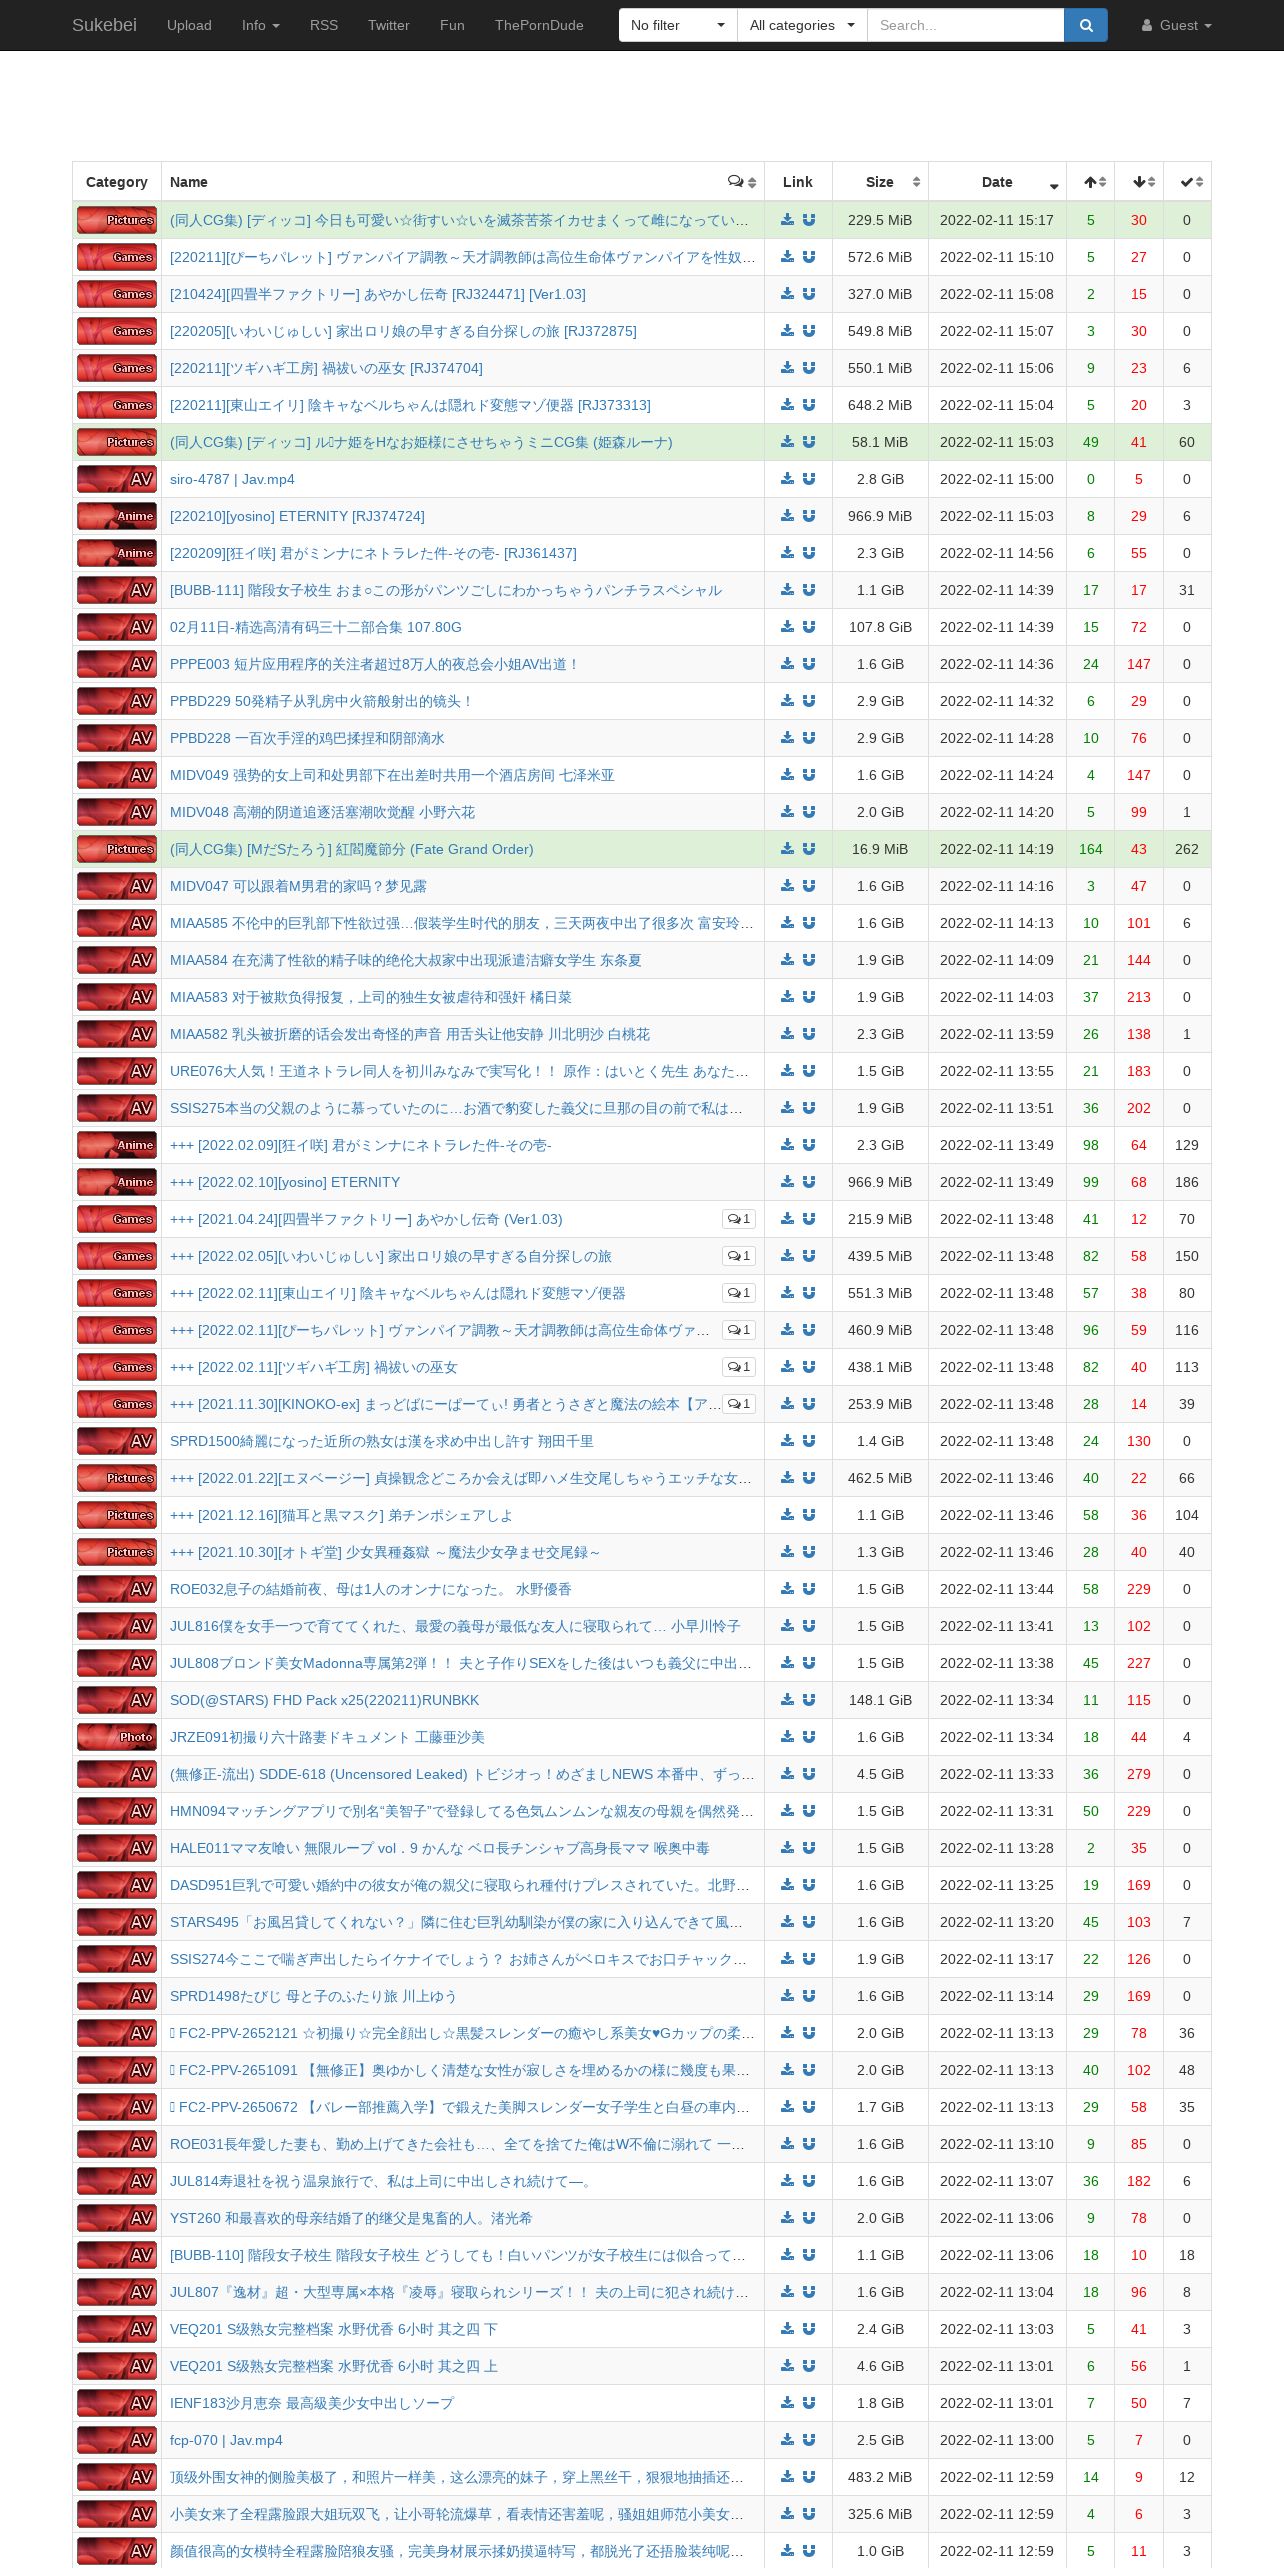The height and width of the screenshot is (2568, 1284).
Task: Download torrent for JRZE091 row
Action: point(788,1737)
